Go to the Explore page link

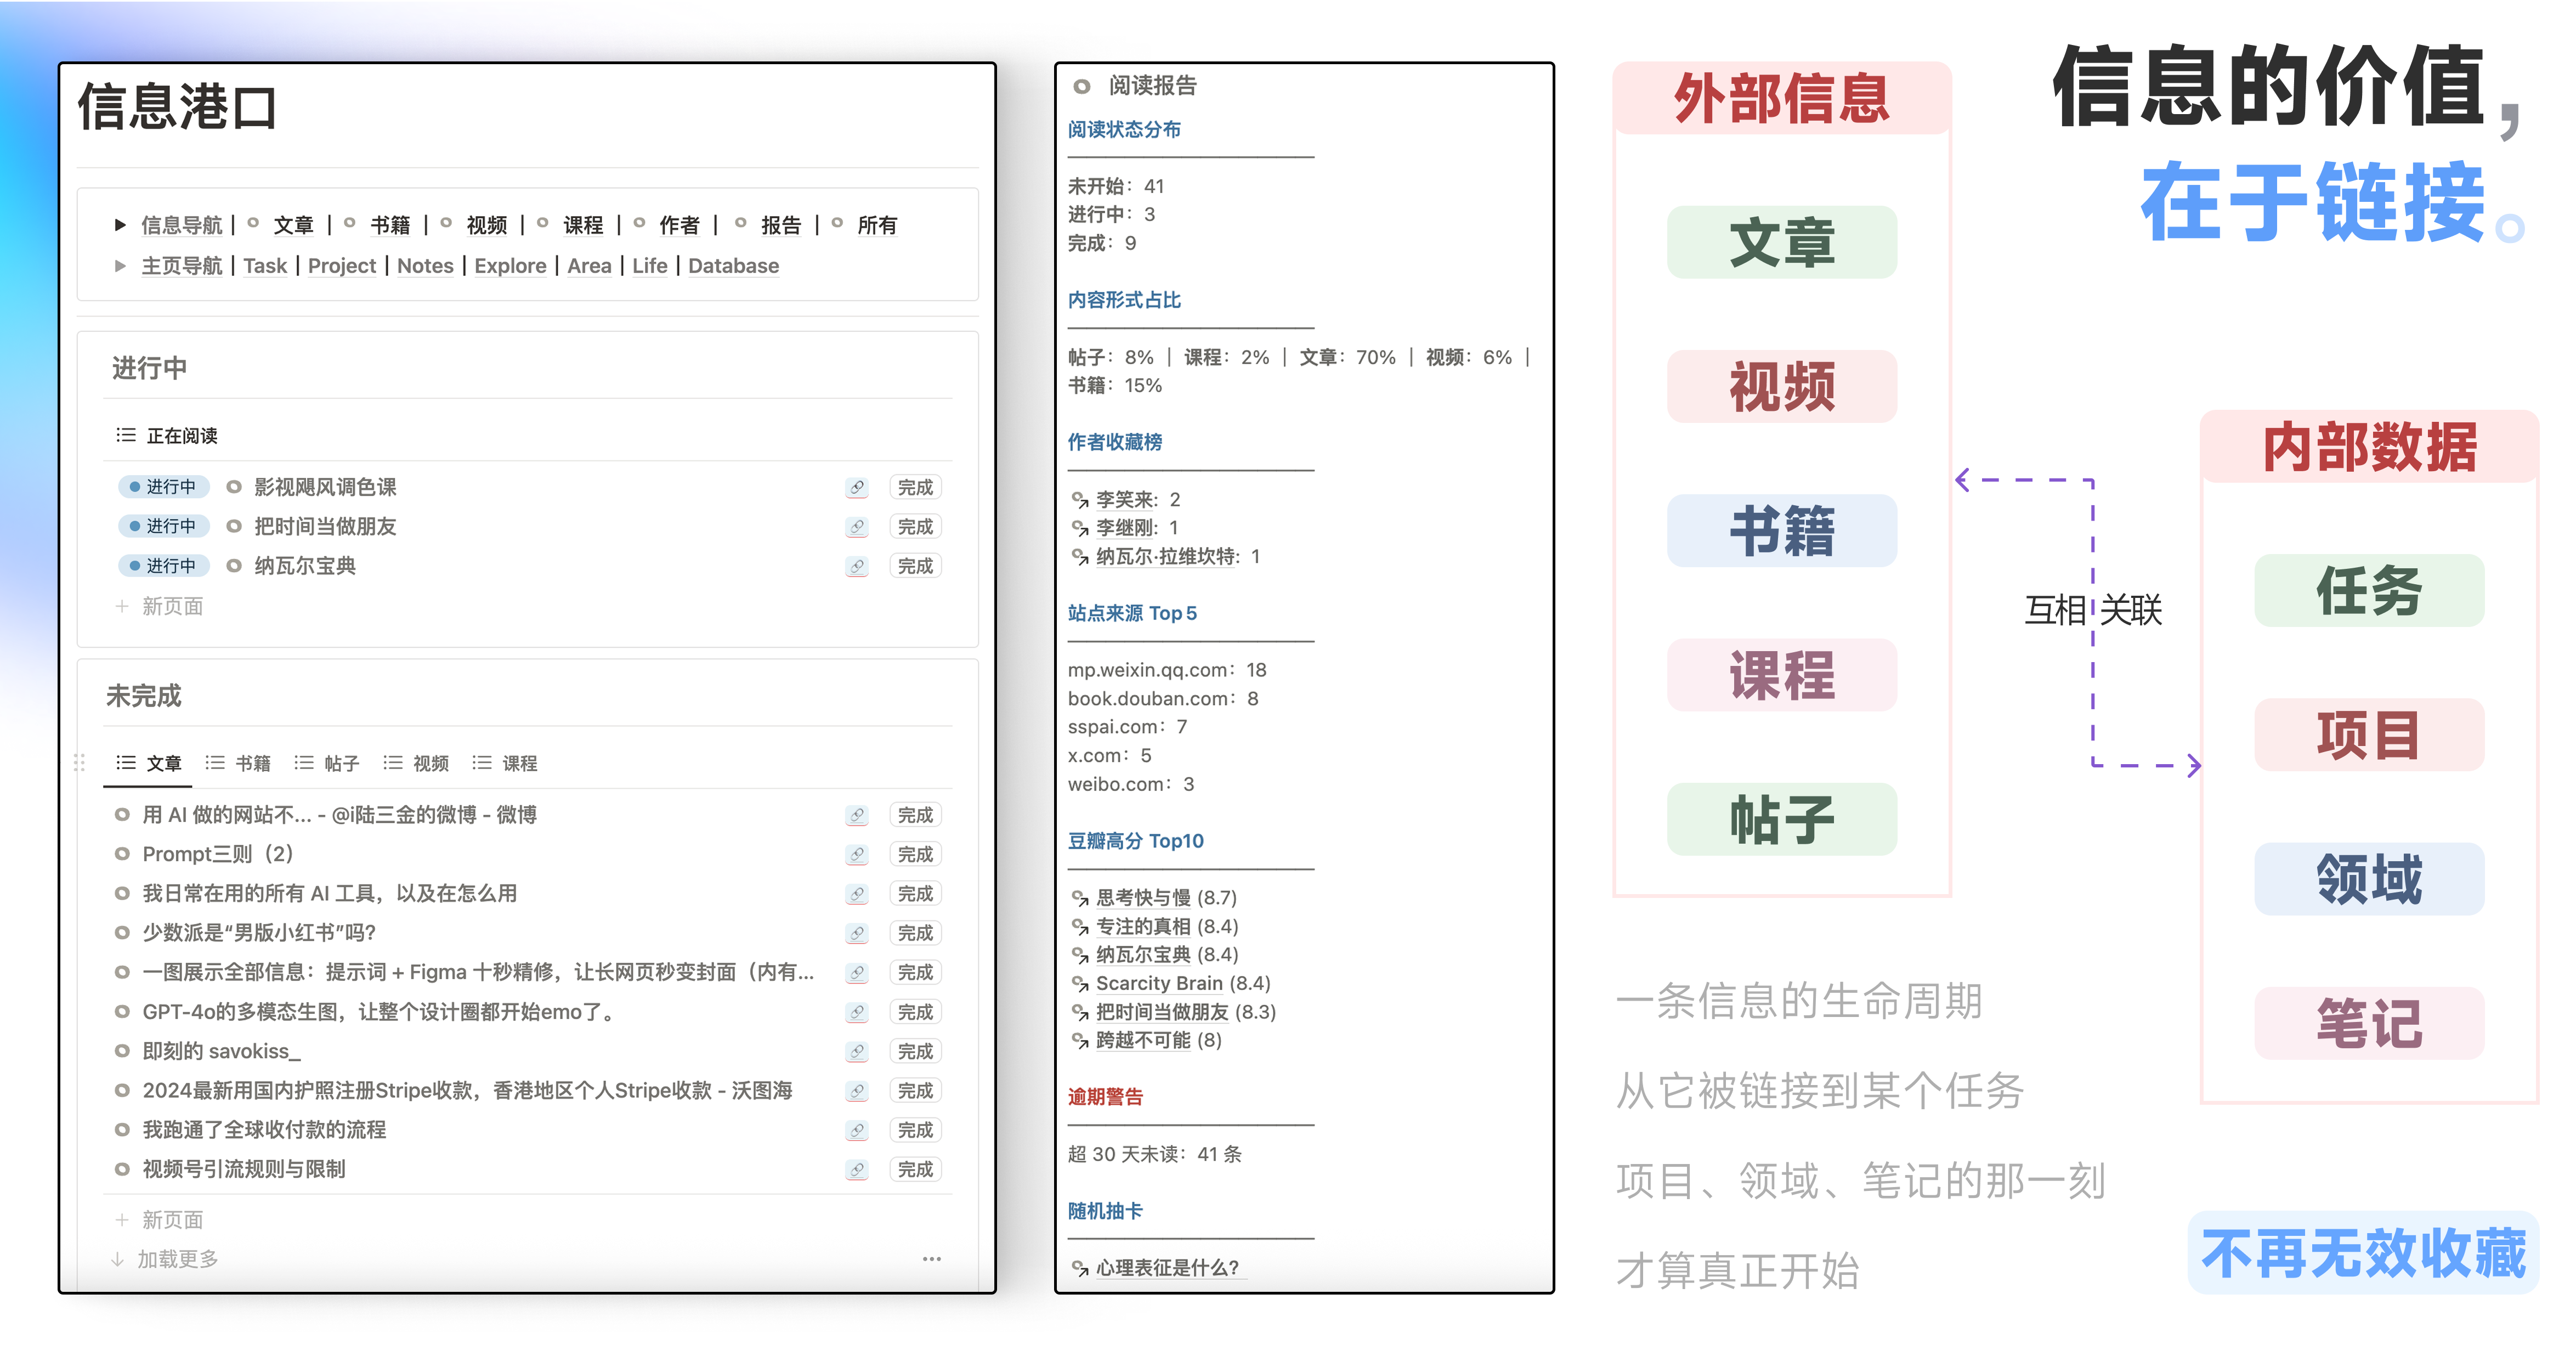click(x=510, y=266)
